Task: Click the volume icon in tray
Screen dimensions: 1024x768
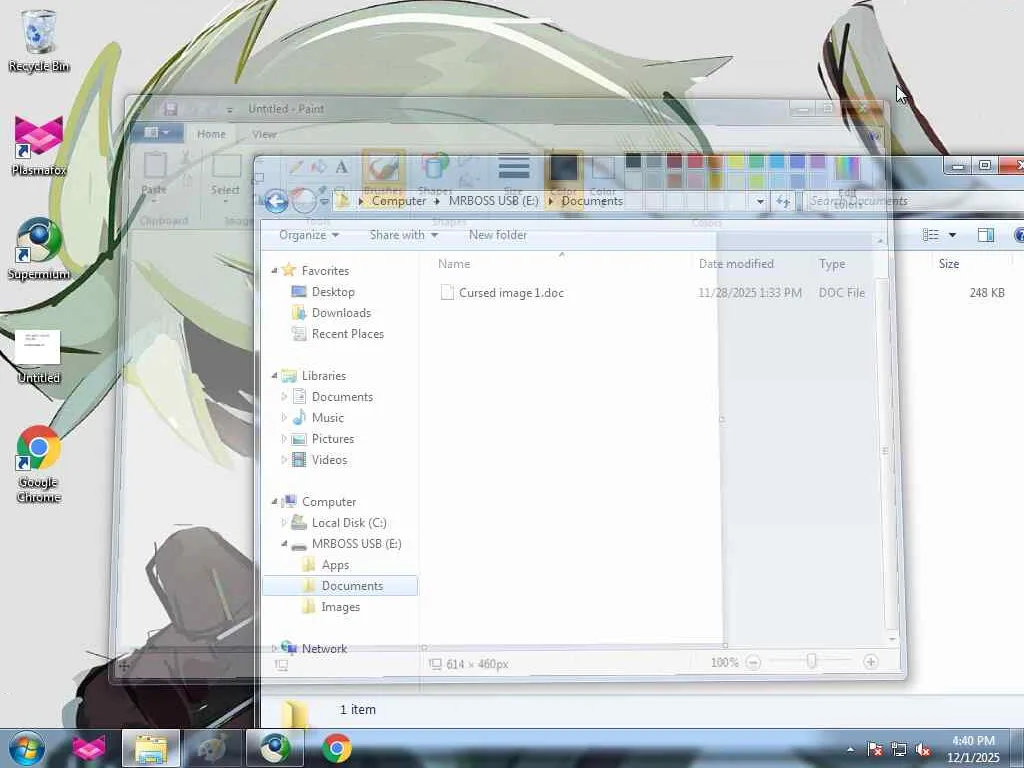Action: pyautogui.click(x=923, y=750)
